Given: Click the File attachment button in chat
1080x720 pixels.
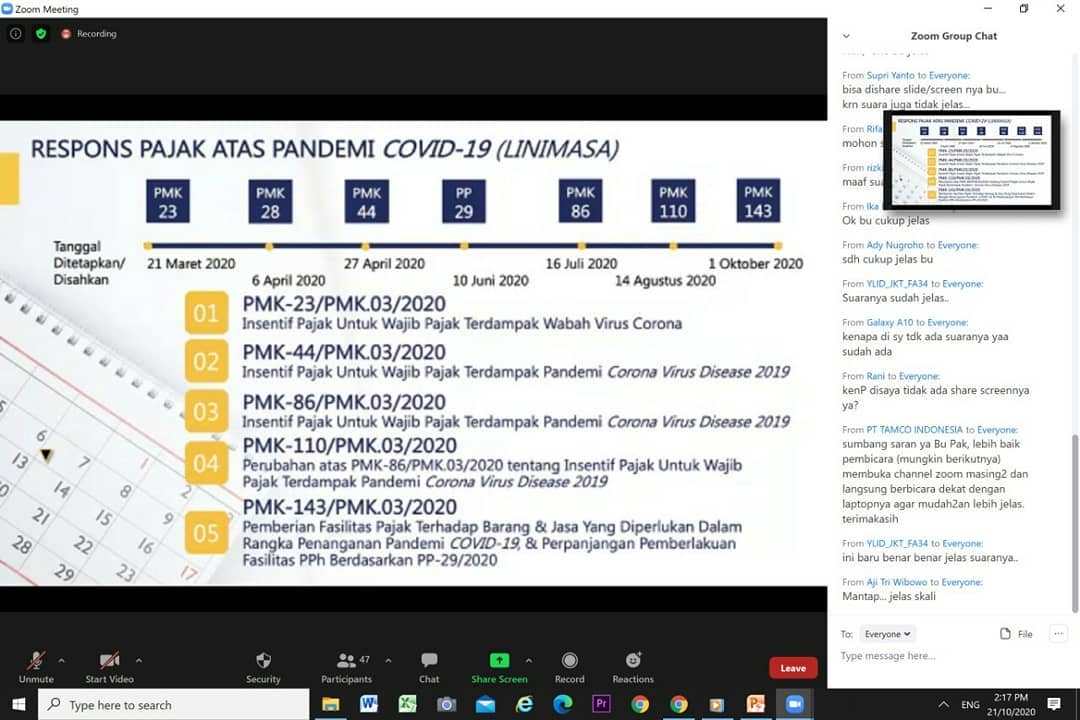Looking at the screenshot, I should pyautogui.click(x=1016, y=634).
